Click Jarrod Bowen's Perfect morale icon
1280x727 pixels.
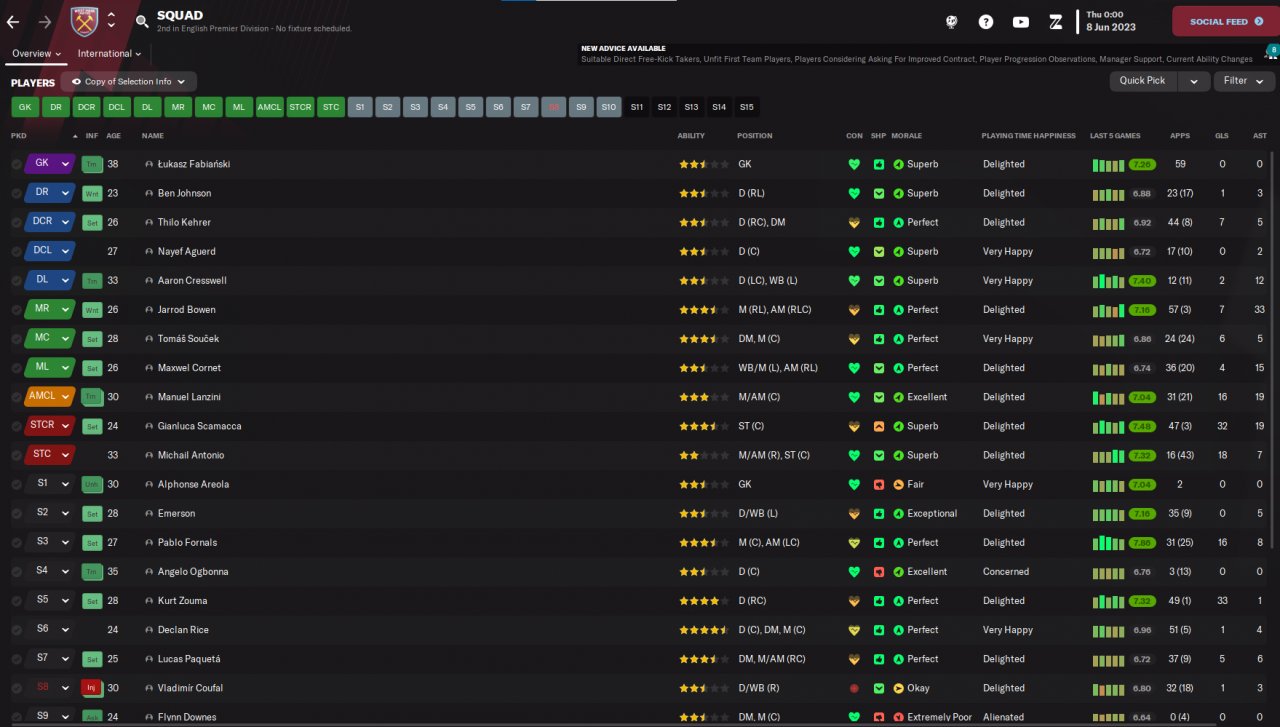898,310
